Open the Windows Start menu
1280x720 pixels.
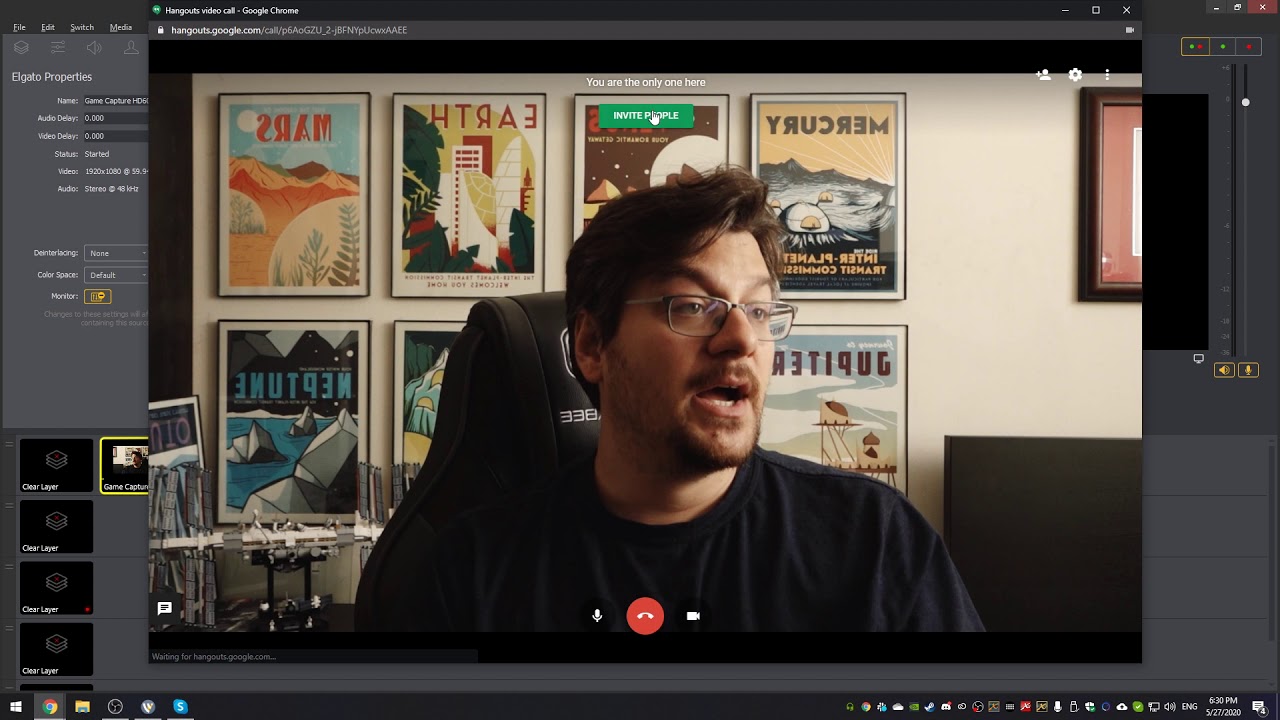(16, 707)
